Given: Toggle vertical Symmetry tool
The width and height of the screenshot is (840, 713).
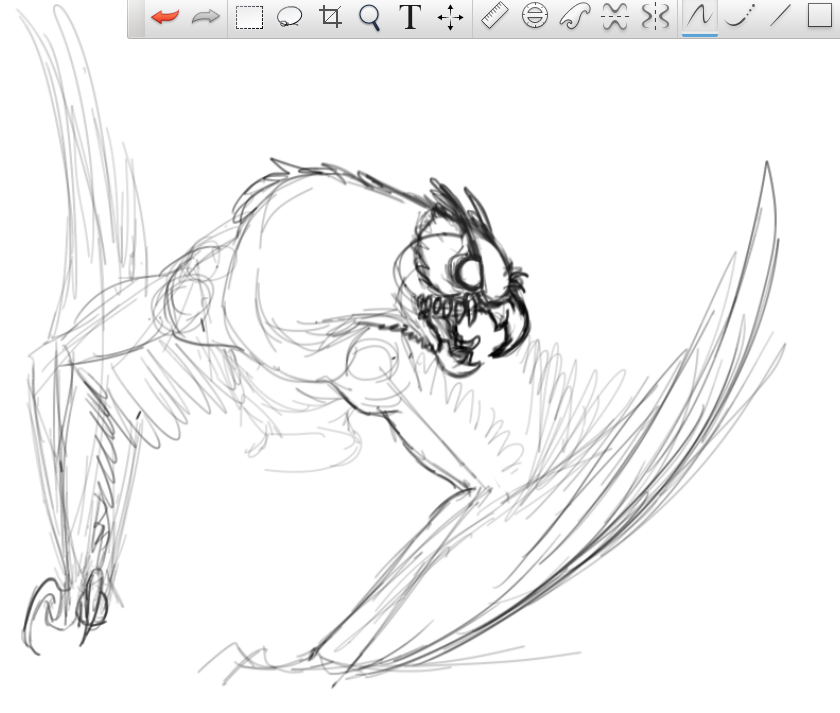Looking at the screenshot, I should click(655, 16).
